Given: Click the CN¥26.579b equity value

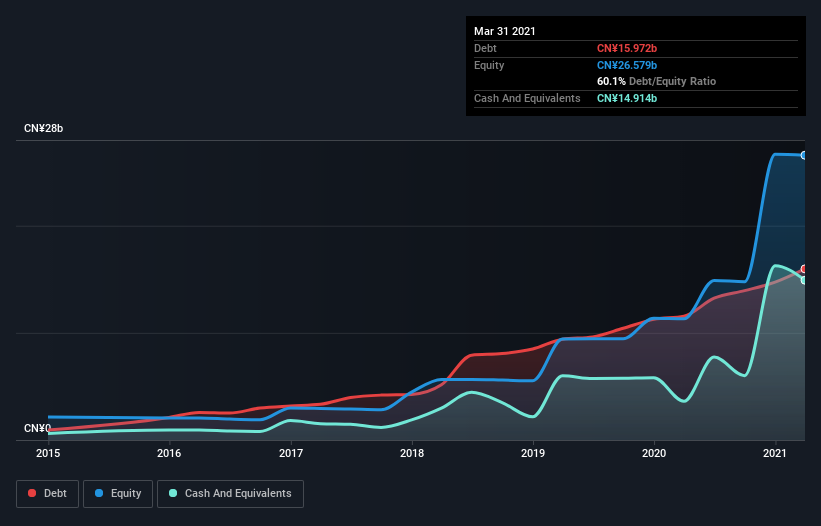Looking at the screenshot, I should (x=627, y=65).
